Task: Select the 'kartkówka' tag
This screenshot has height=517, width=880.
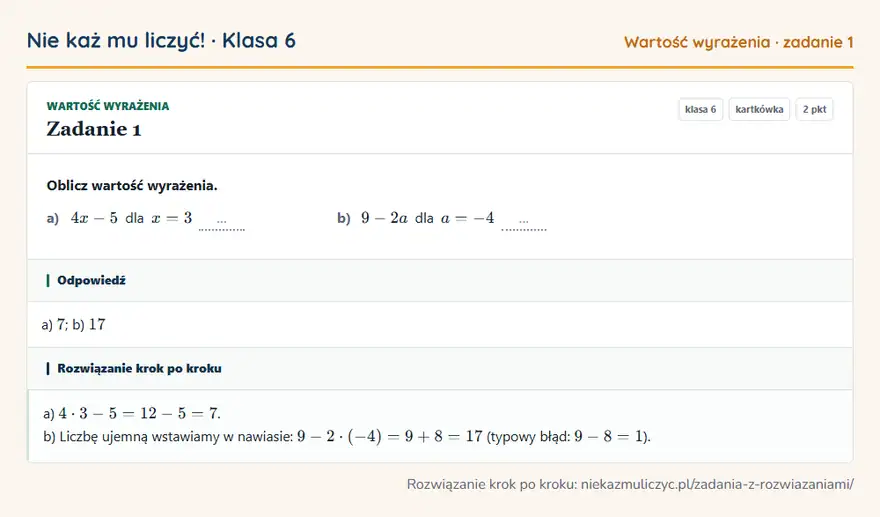Action: point(759,109)
